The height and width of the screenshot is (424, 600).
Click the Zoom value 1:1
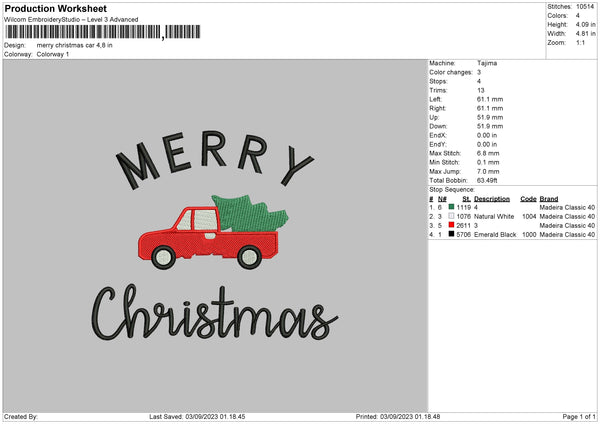point(580,42)
